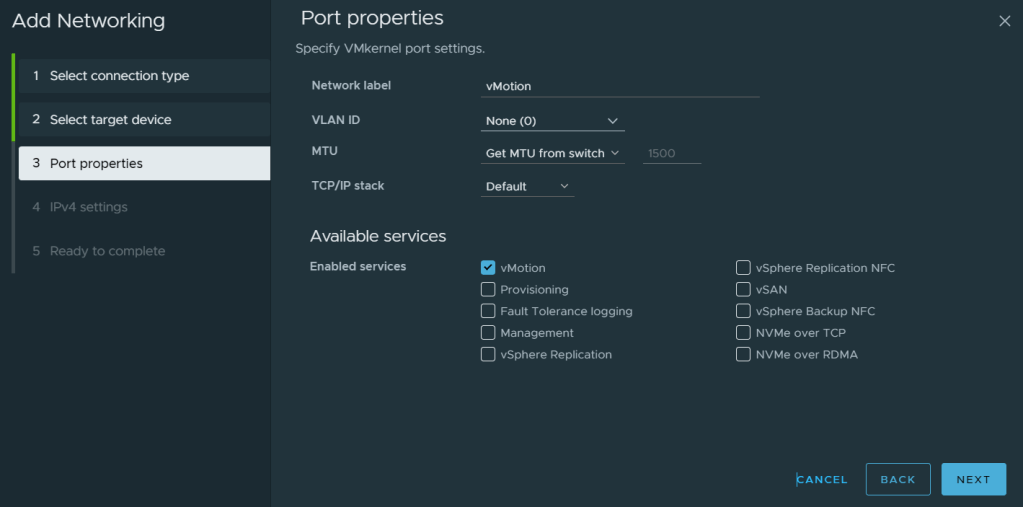
Task: Close the Add Networking dialog
Action: [x=1004, y=21]
